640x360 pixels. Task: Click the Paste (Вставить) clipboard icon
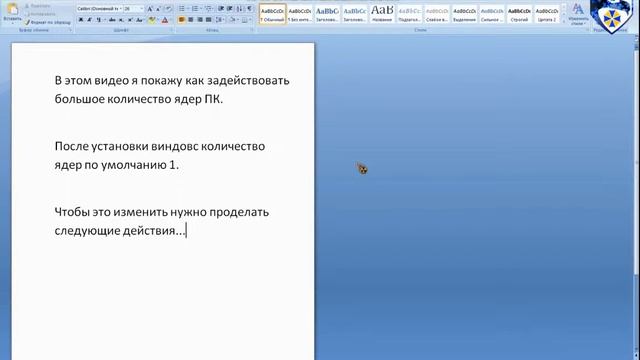[x=12, y=9]
